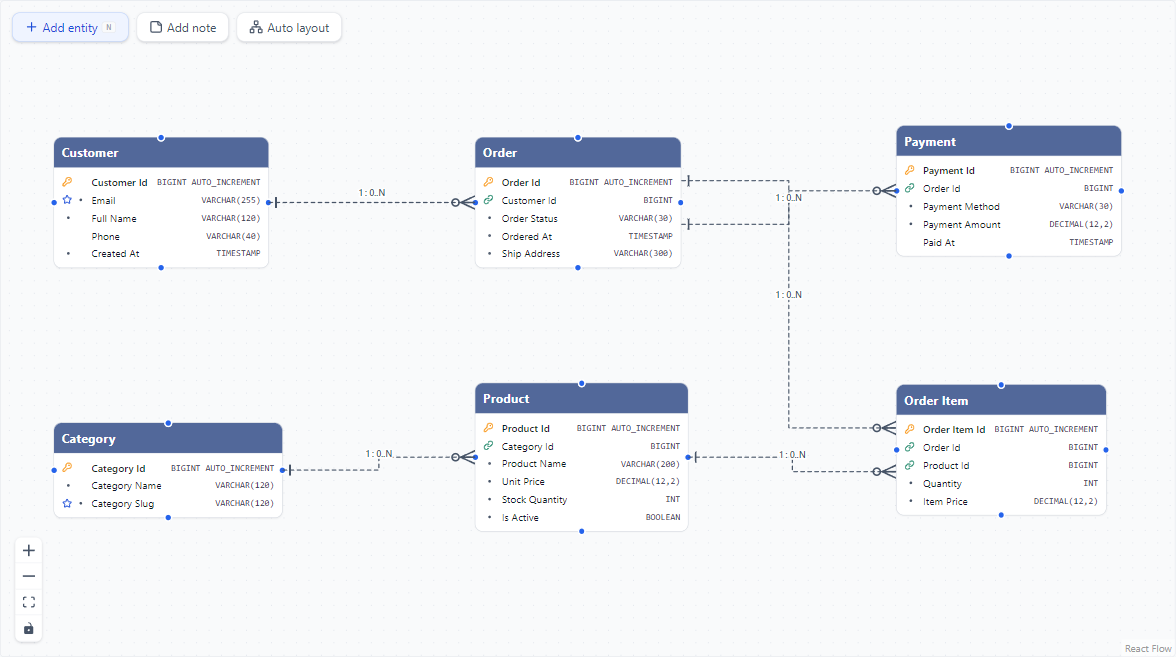Click the link icon beside Customer Id in Order
1176x657 pixels.
488,200
